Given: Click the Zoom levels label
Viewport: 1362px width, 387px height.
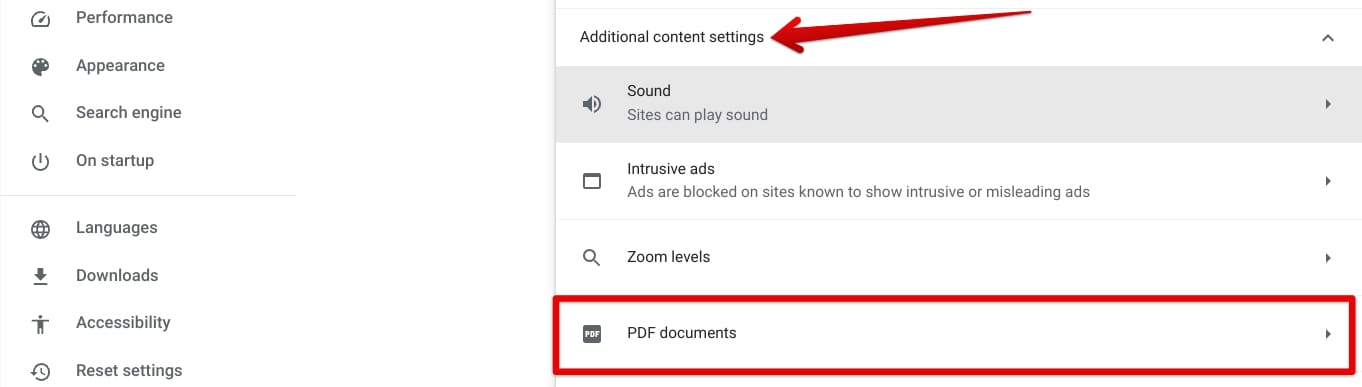Looking at the screenshot, I should [x=668, y=257].
